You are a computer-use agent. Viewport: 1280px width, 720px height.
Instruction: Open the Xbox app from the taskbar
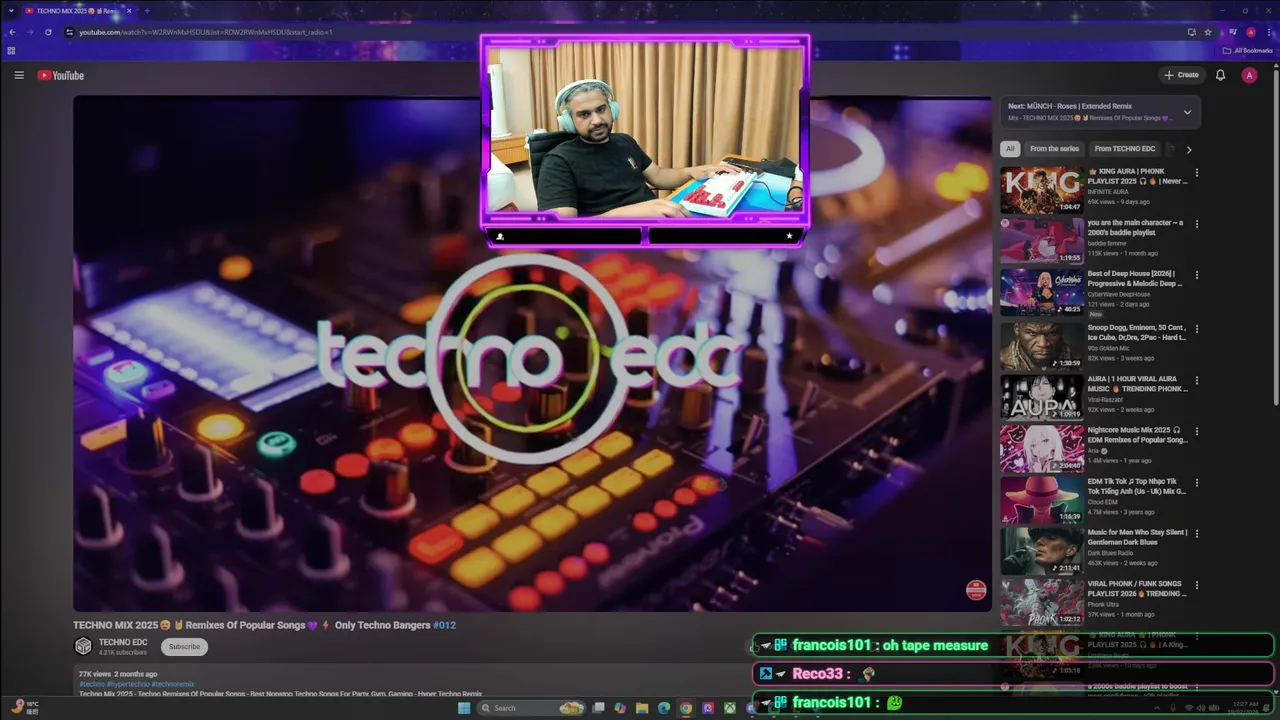click(x=730, y=708)
